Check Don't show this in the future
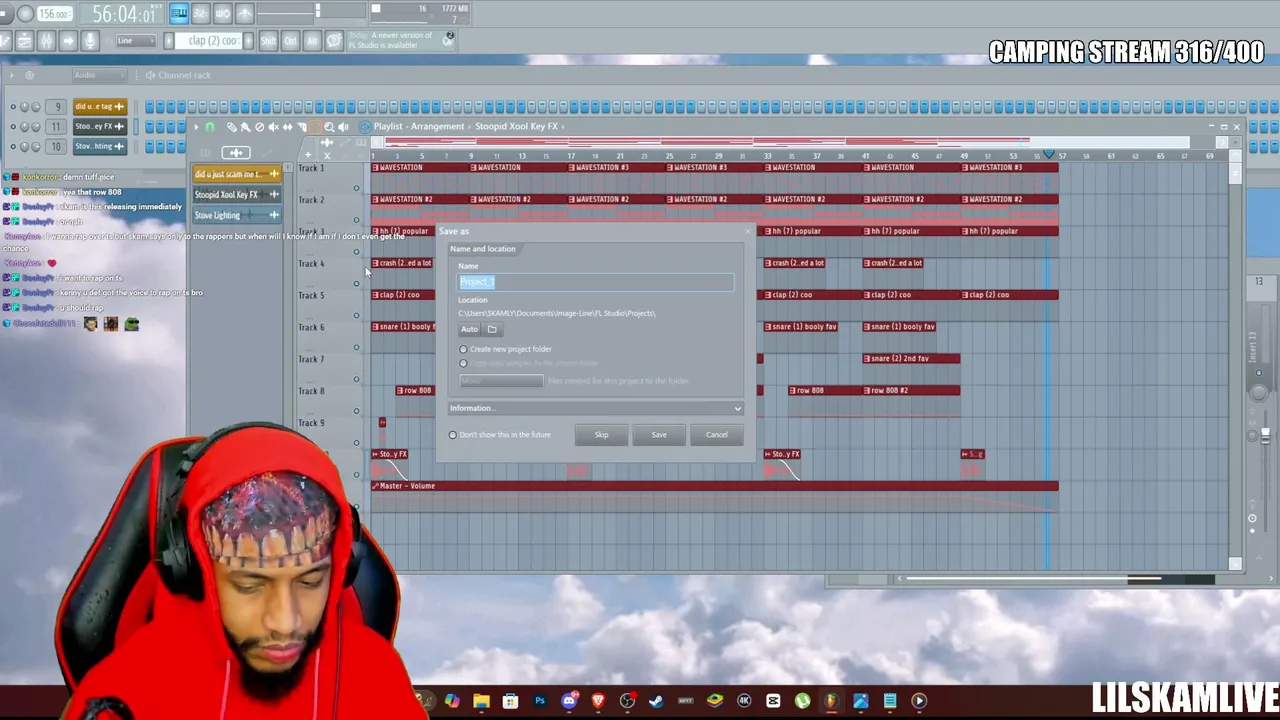The height and width of the screenshot is (720, 1280). (x=499, y=435)
